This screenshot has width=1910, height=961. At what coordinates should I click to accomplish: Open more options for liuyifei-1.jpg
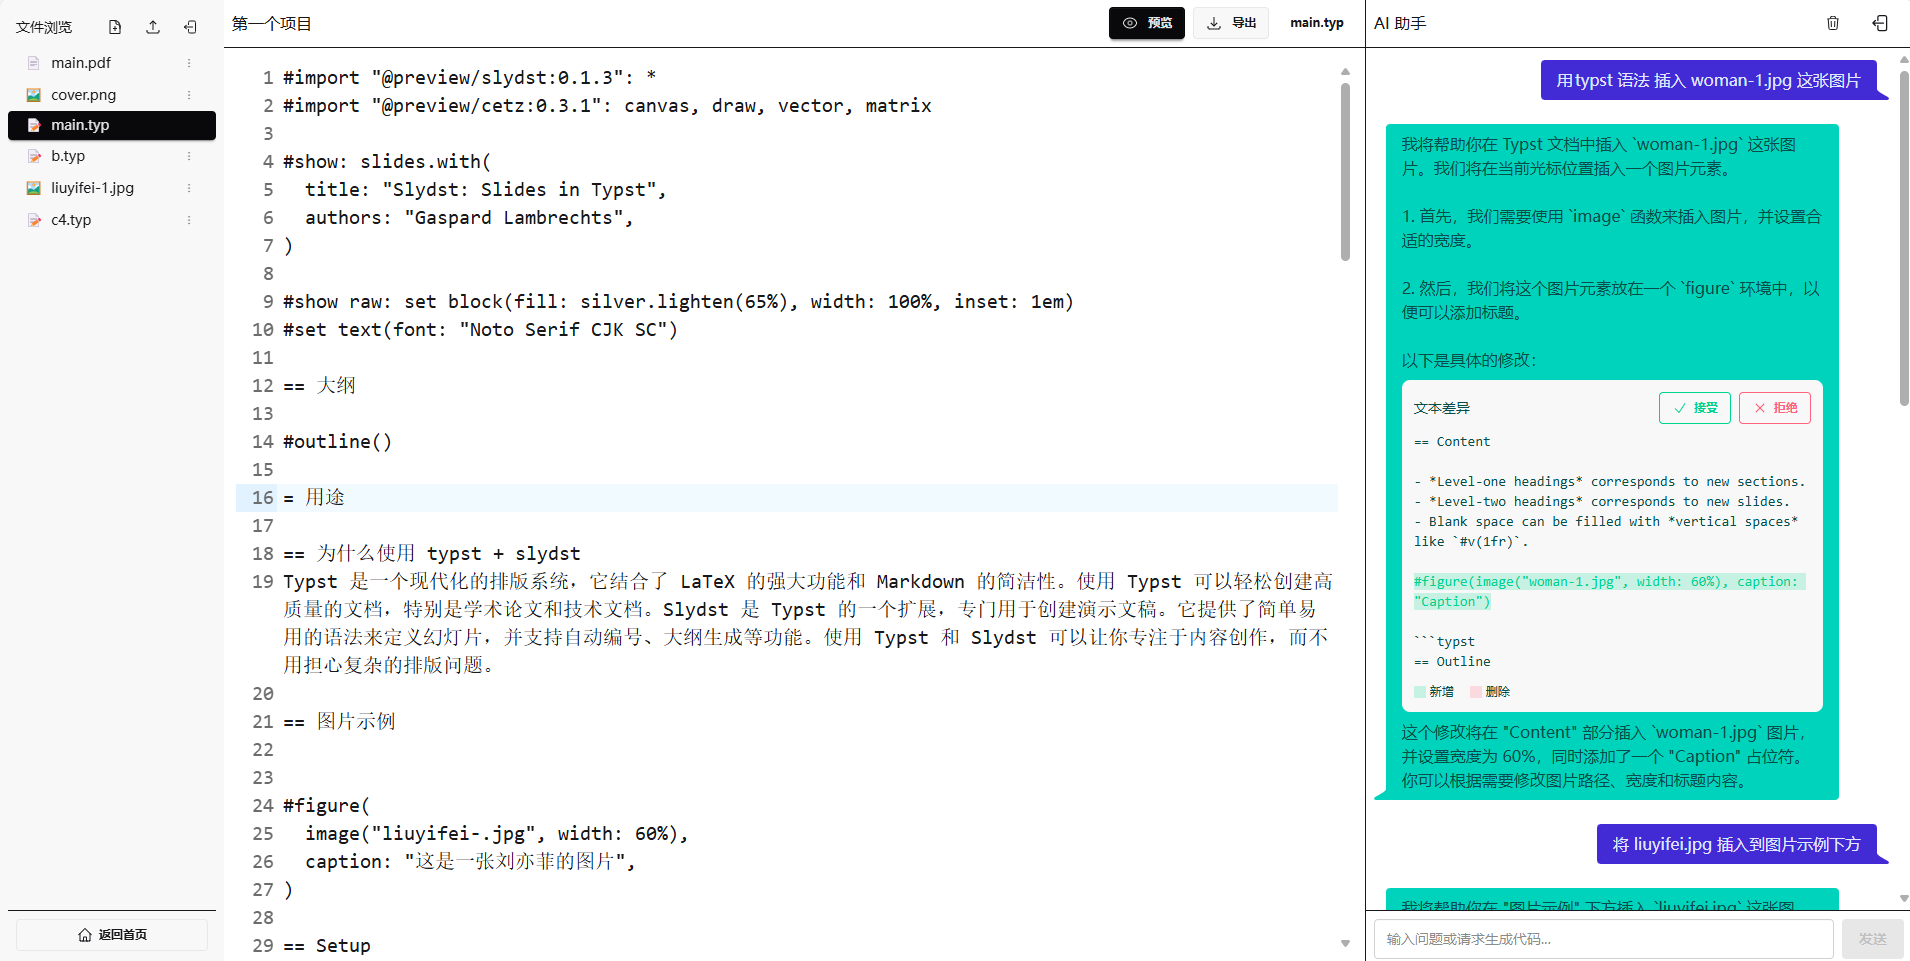tap(189, 188)
